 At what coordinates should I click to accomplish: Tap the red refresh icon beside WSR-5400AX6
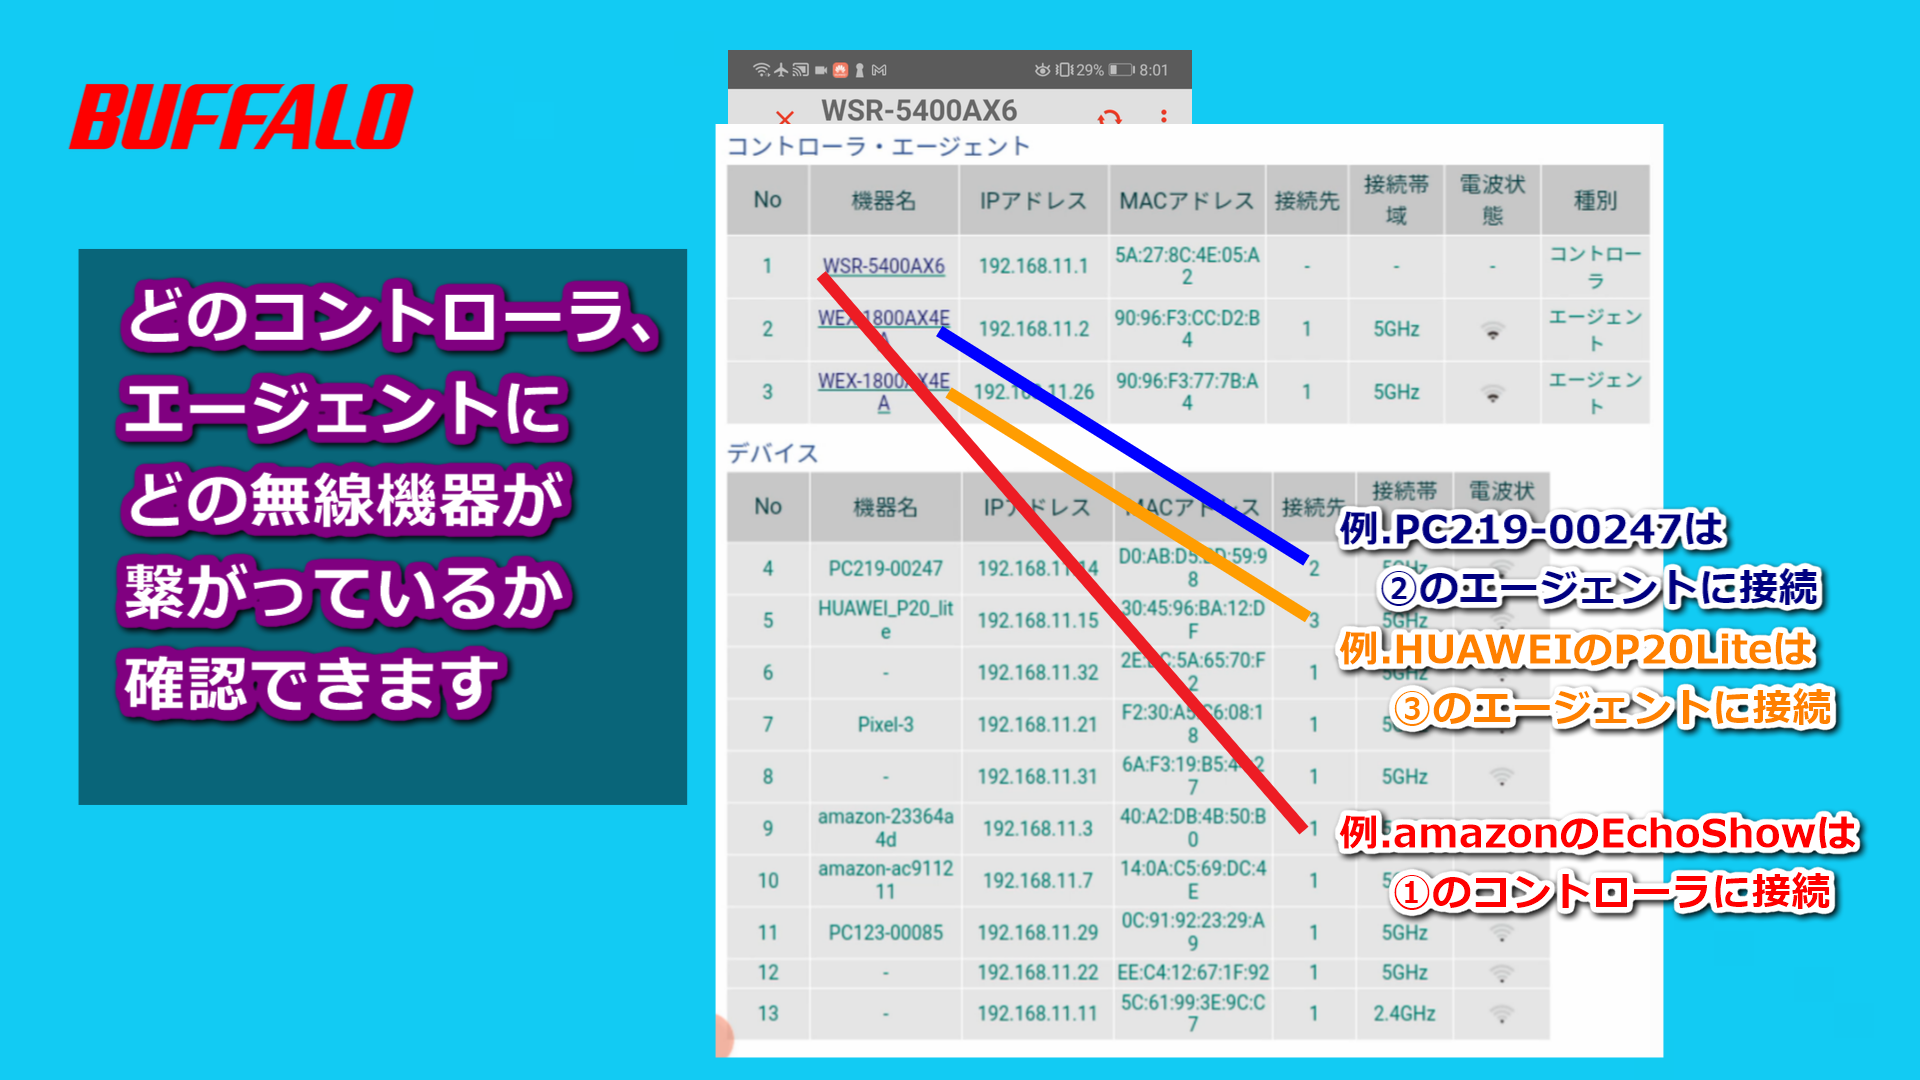[1109, 117]
